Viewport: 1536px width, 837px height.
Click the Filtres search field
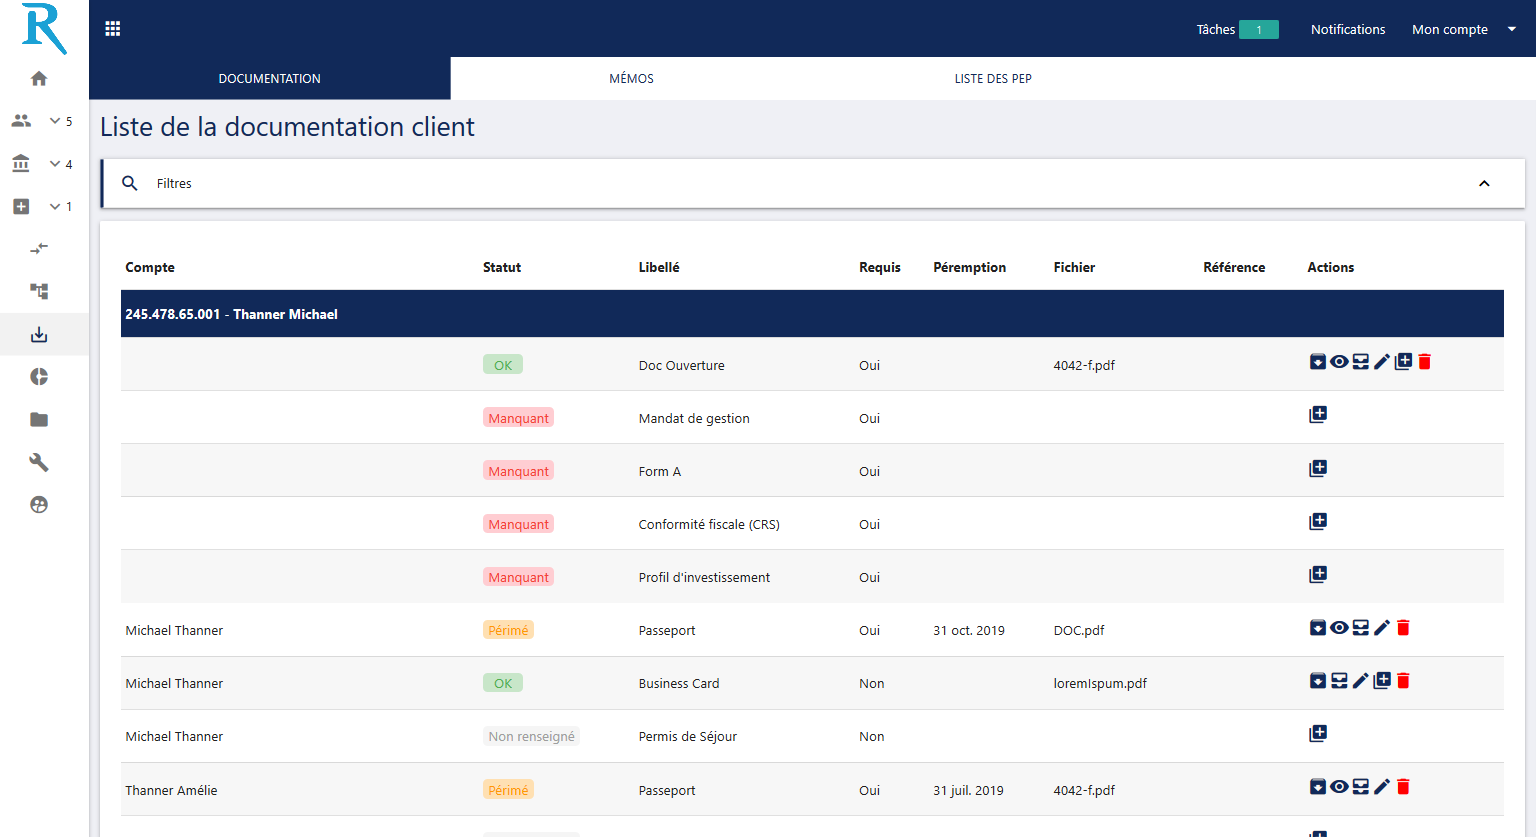[800, 184]
